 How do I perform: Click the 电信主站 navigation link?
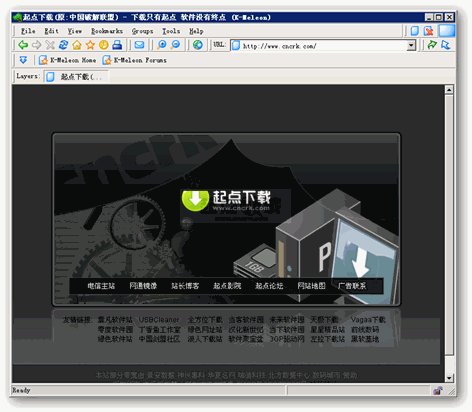[x=101, y=286]
